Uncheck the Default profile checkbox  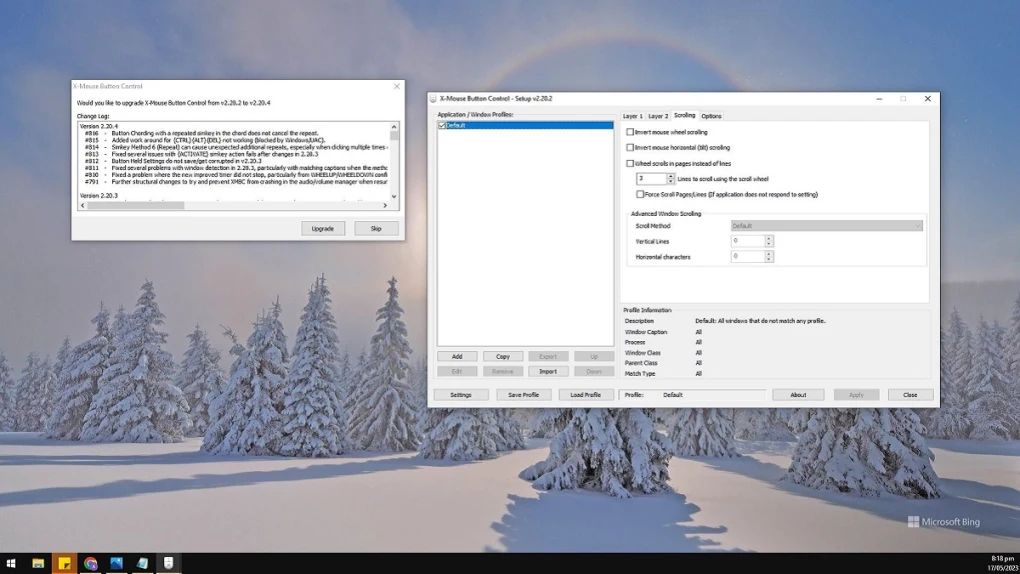442,125
